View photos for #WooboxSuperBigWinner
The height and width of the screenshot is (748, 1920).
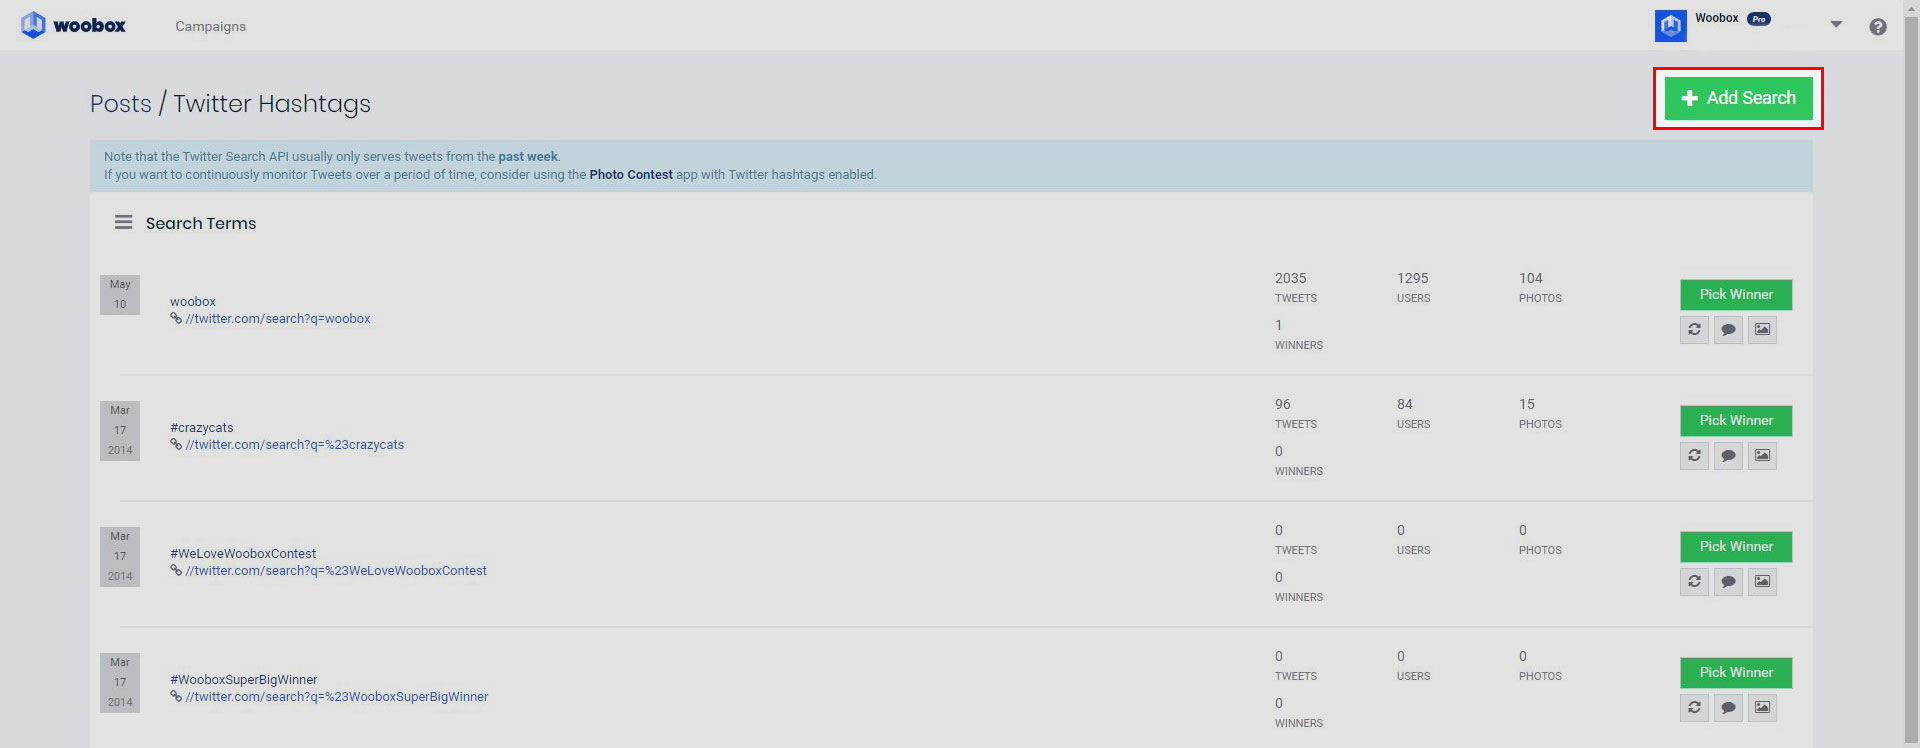[x=1762, y=708]
